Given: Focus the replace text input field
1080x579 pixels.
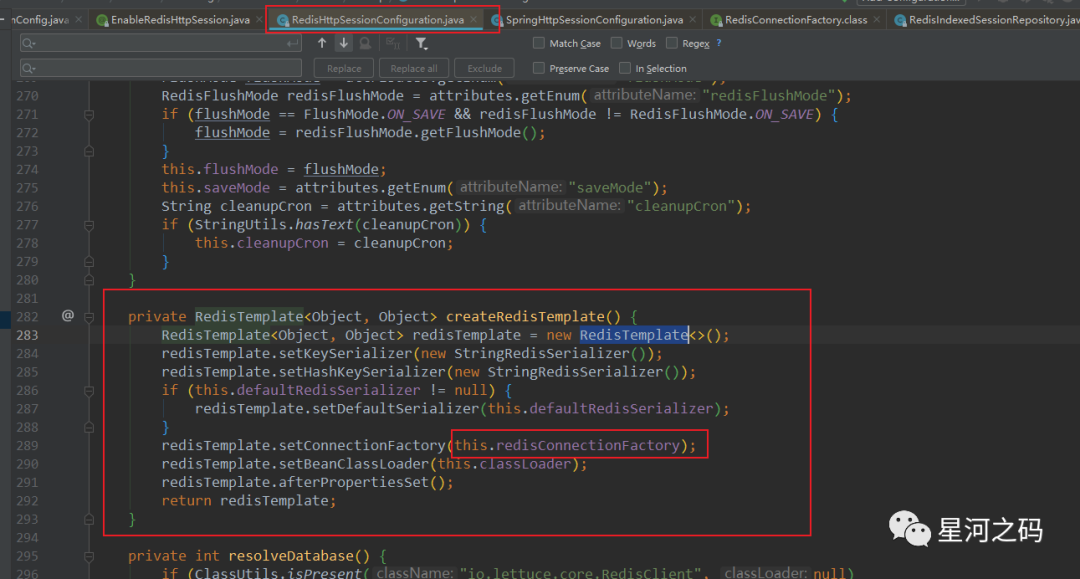Looking at the screenshot, I should [161, 68].
